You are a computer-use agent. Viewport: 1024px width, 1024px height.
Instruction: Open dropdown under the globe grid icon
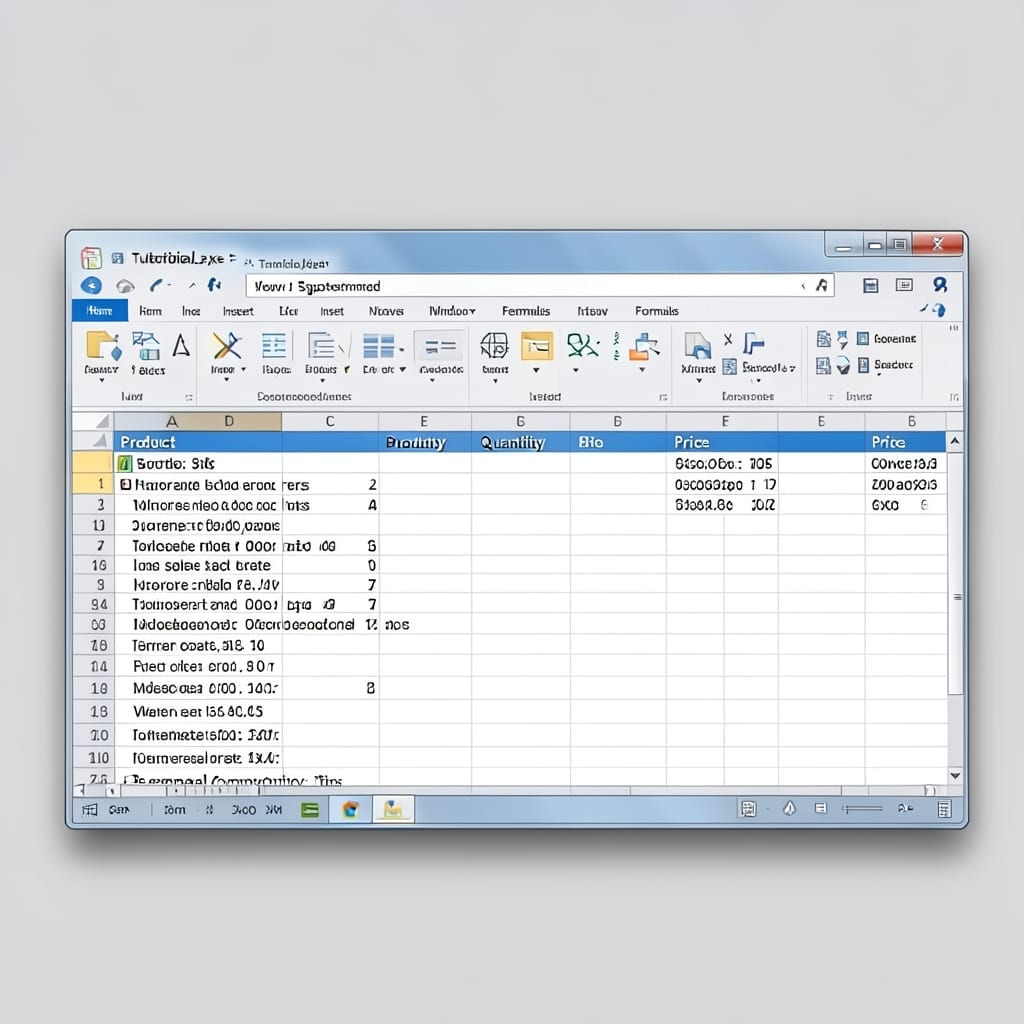pos(495,381)
